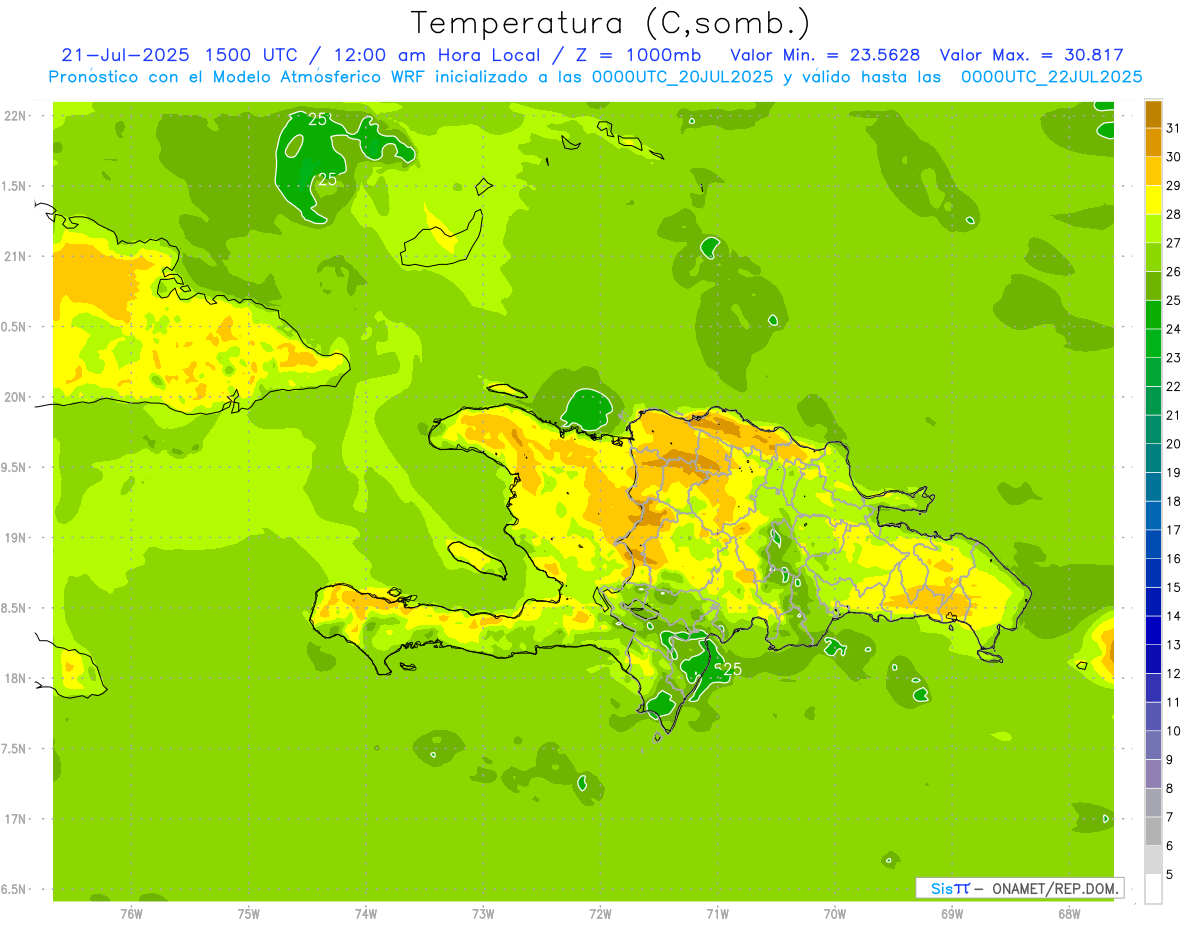
Task: Click the pressure level 'Z = 1000mb'
Action: coord(637,55)
